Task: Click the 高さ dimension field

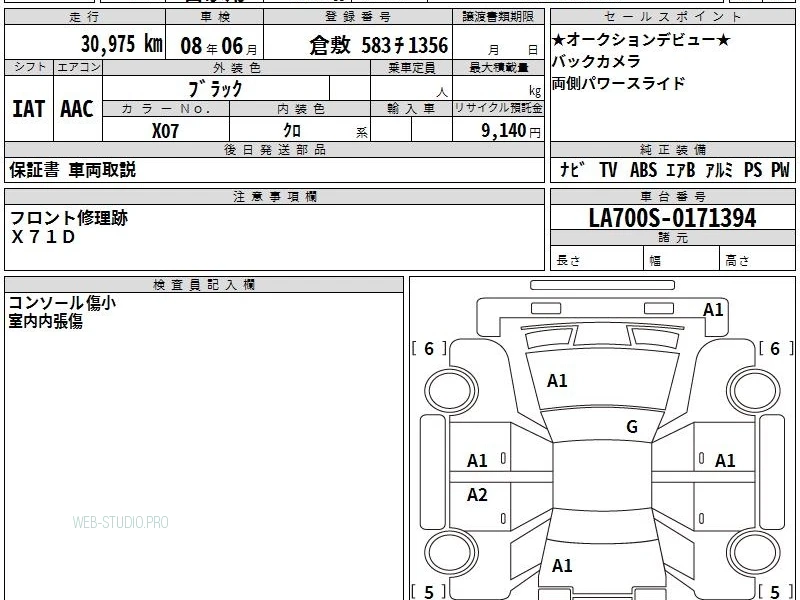Action: (757, 258)
